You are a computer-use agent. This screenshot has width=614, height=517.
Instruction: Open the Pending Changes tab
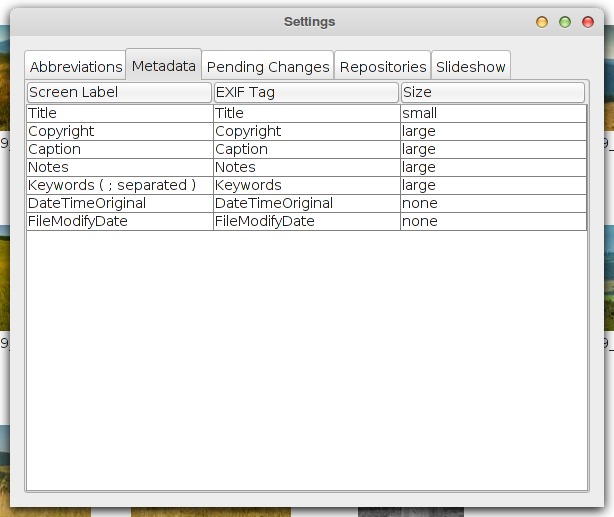(268, 66)
